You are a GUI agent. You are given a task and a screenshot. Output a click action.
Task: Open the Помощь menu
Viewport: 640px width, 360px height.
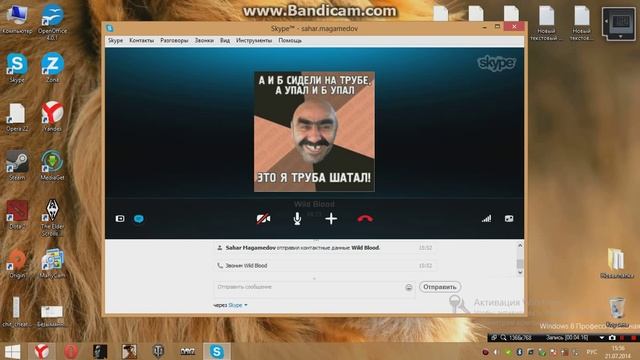click(290, 40)
